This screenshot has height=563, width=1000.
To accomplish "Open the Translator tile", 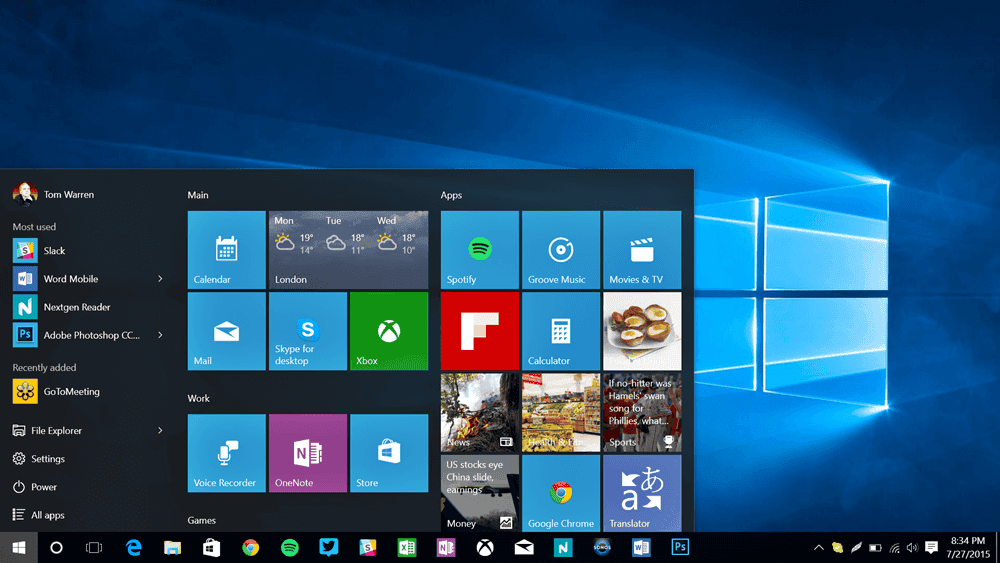I will pos(642,493).
